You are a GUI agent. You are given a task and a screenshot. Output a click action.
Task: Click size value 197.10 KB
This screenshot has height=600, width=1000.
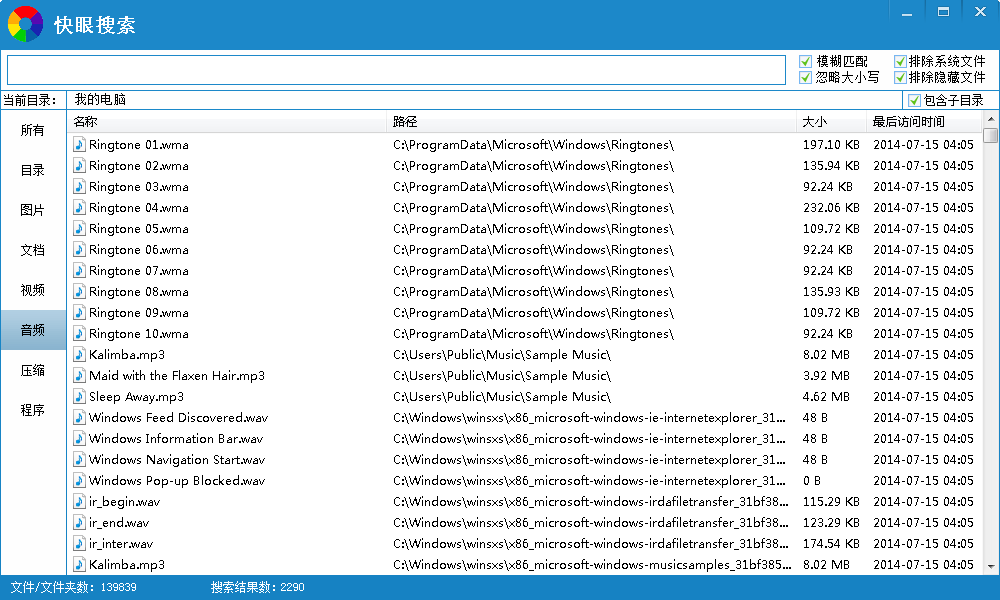pyautogui.click(x=831, y=145)
